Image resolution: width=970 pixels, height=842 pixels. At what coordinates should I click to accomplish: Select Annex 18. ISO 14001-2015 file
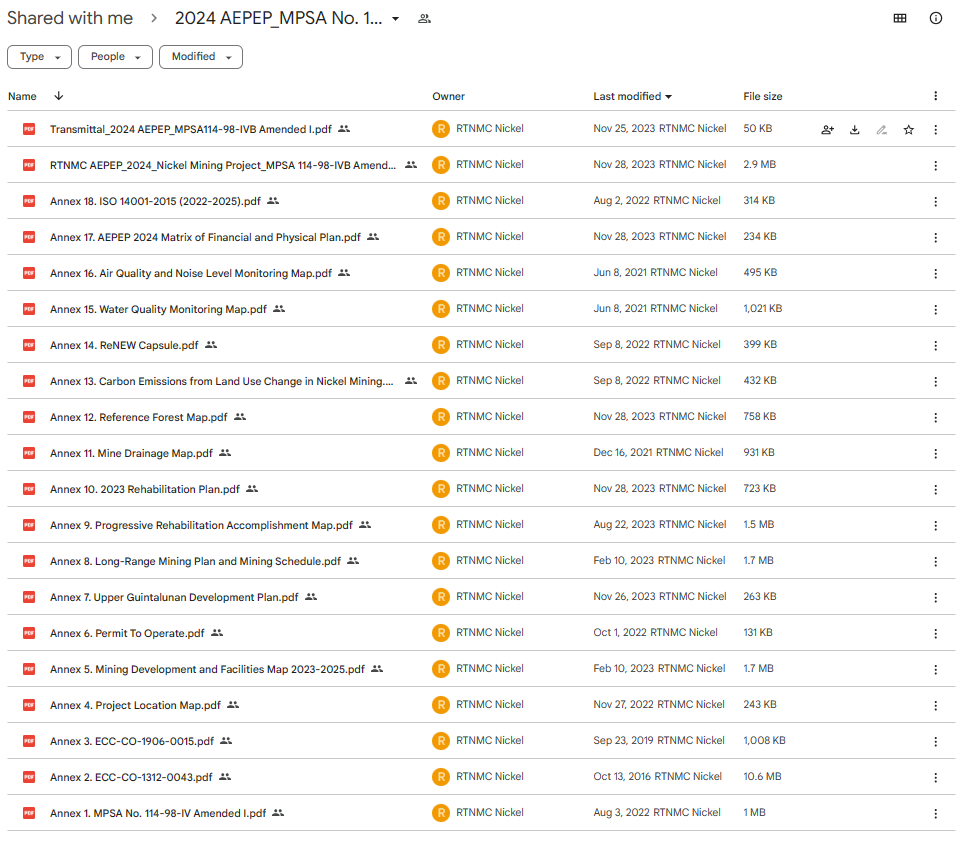[x=155, y=201]
